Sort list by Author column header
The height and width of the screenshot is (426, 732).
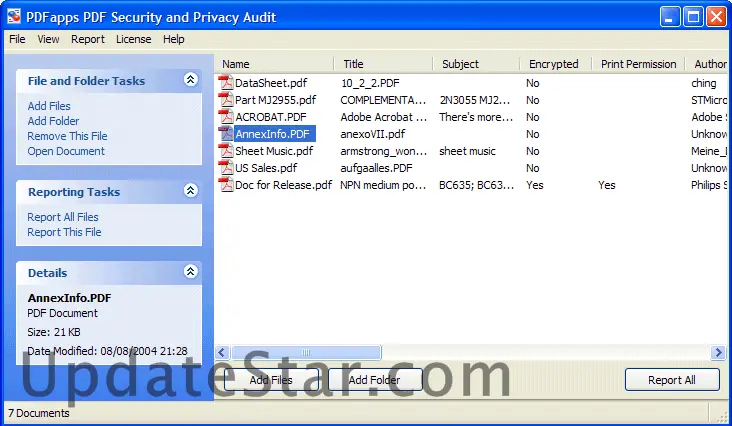pyautogui.click(x=706, y=64)
